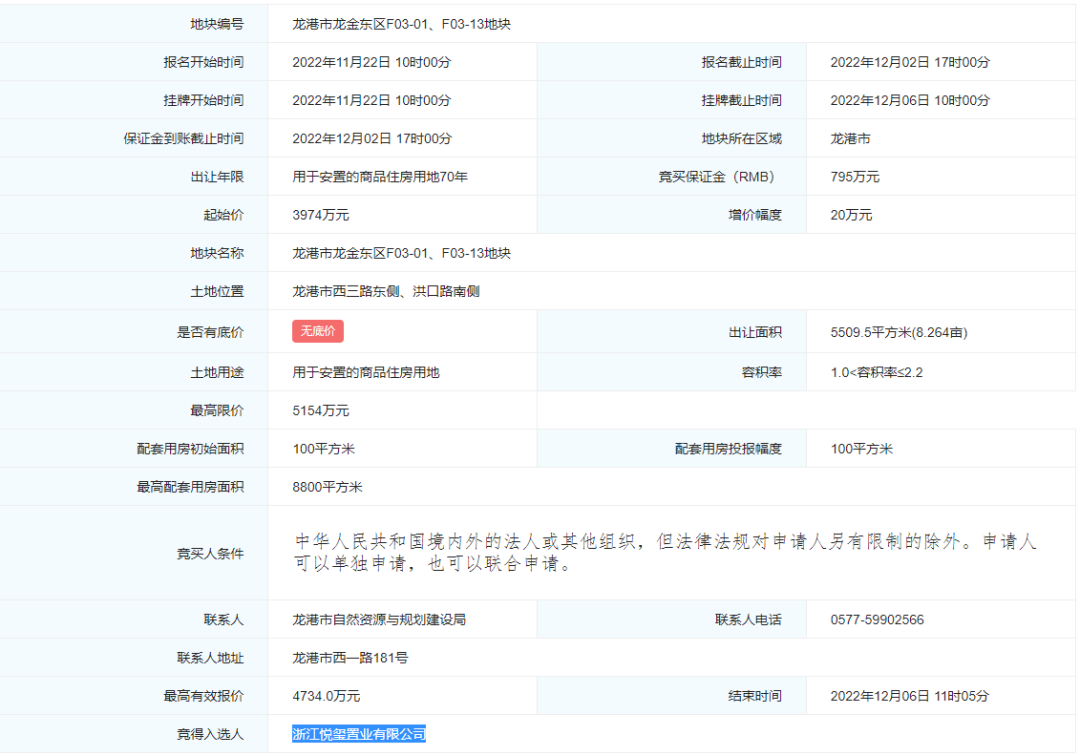Click 配套用房投报幅度 label
Screen dimensions: 1080x756
coord(729,449)
